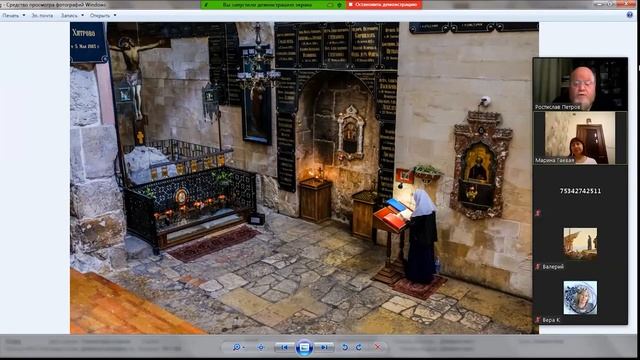Delete the photo with the red X
This screenshot has height=360, width=640.
pos(378,347)
